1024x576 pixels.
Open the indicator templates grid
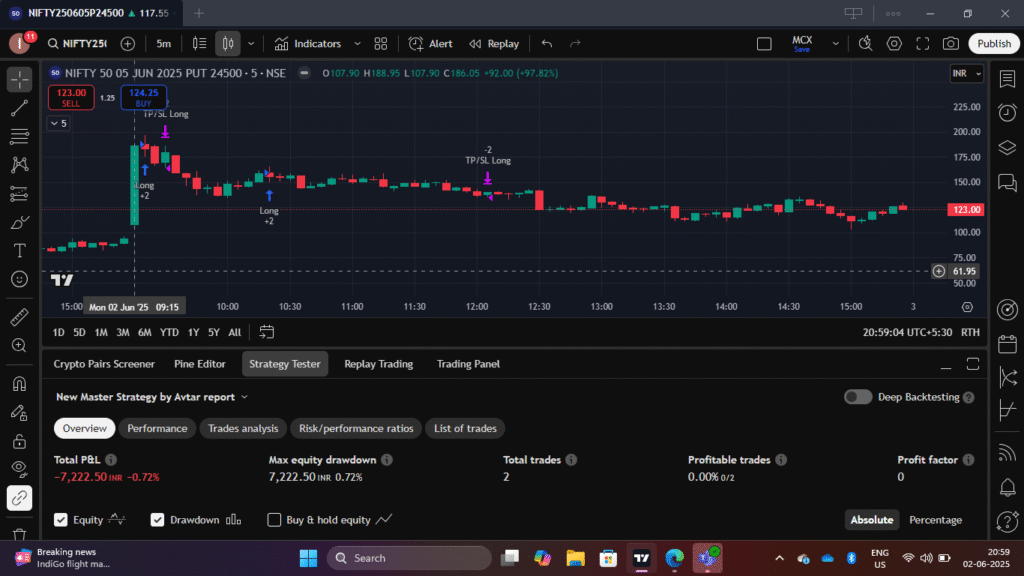coord(381,44)
